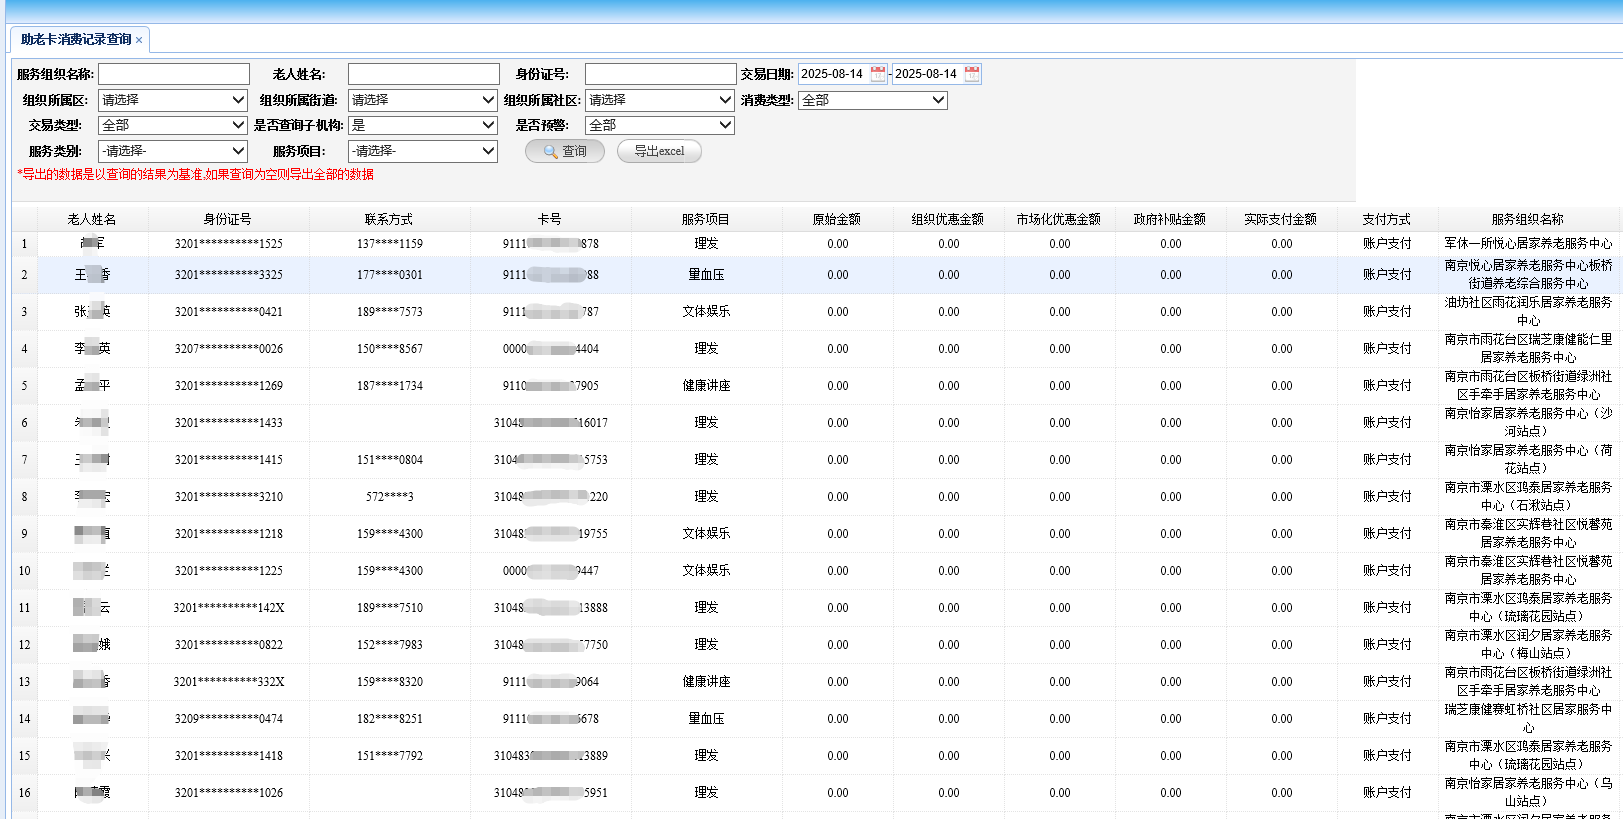Expand the 服务项目 filter dropdown
1623x819 pixels.
(423, 151)
